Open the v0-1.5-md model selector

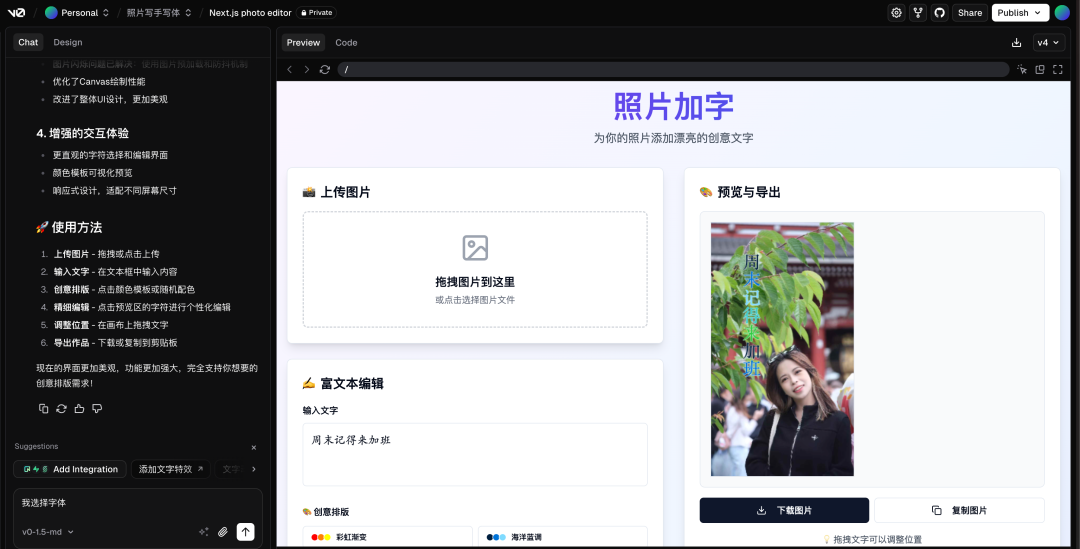coord(48,532)
